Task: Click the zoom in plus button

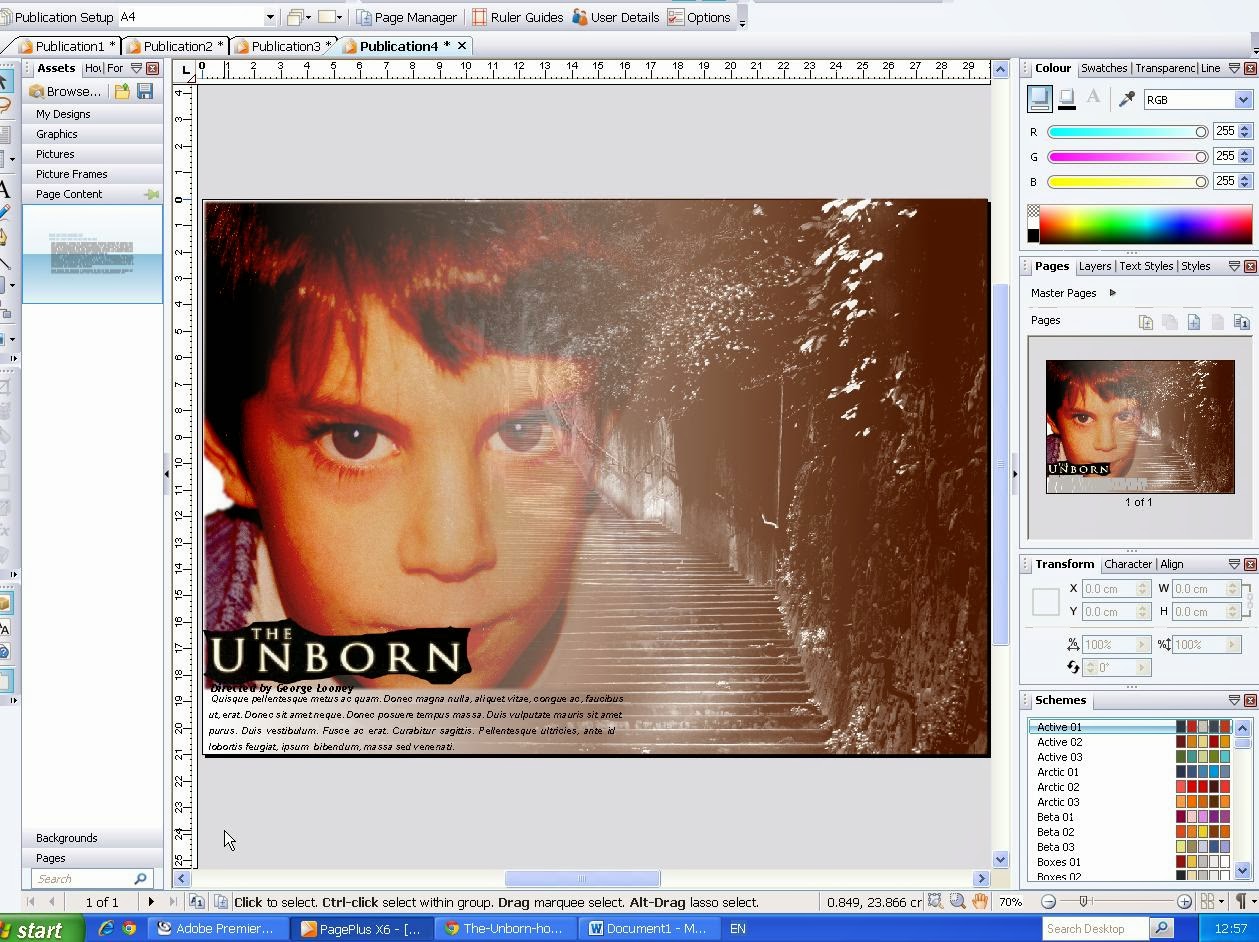Action: pyautogui.click(x=1184, y=902)
